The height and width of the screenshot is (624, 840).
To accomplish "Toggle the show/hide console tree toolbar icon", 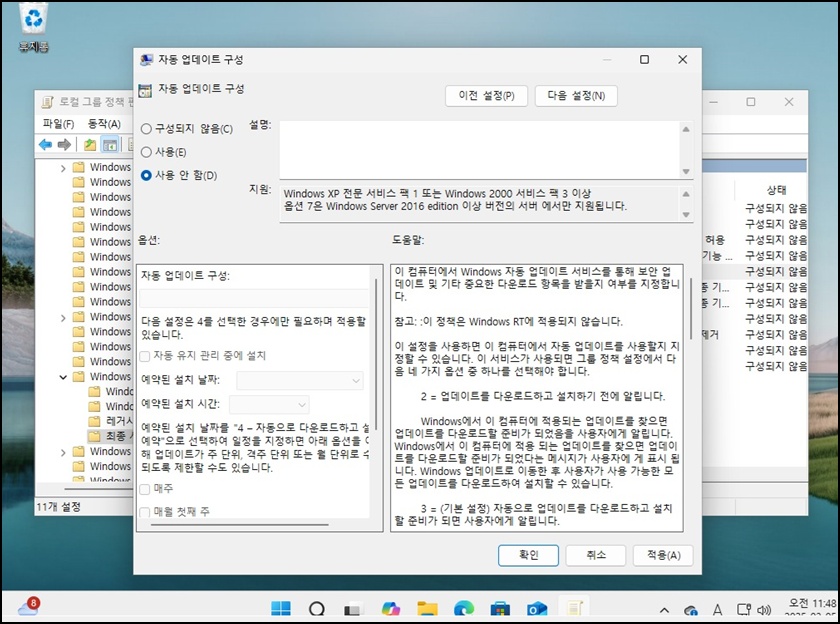I will pos(110,144).
